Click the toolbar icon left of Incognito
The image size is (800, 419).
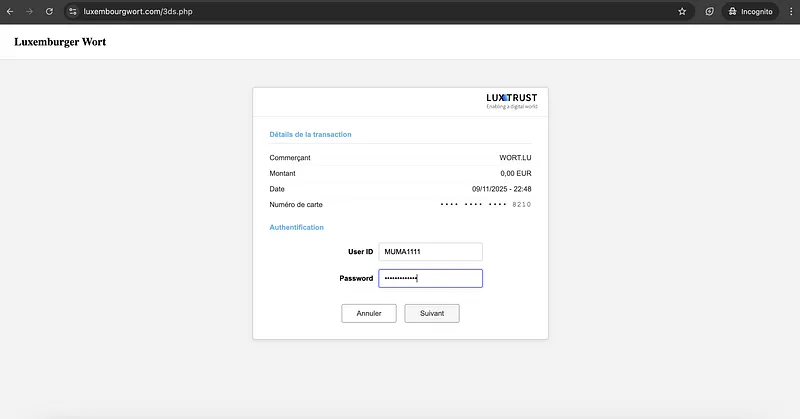tap(709, 11)
